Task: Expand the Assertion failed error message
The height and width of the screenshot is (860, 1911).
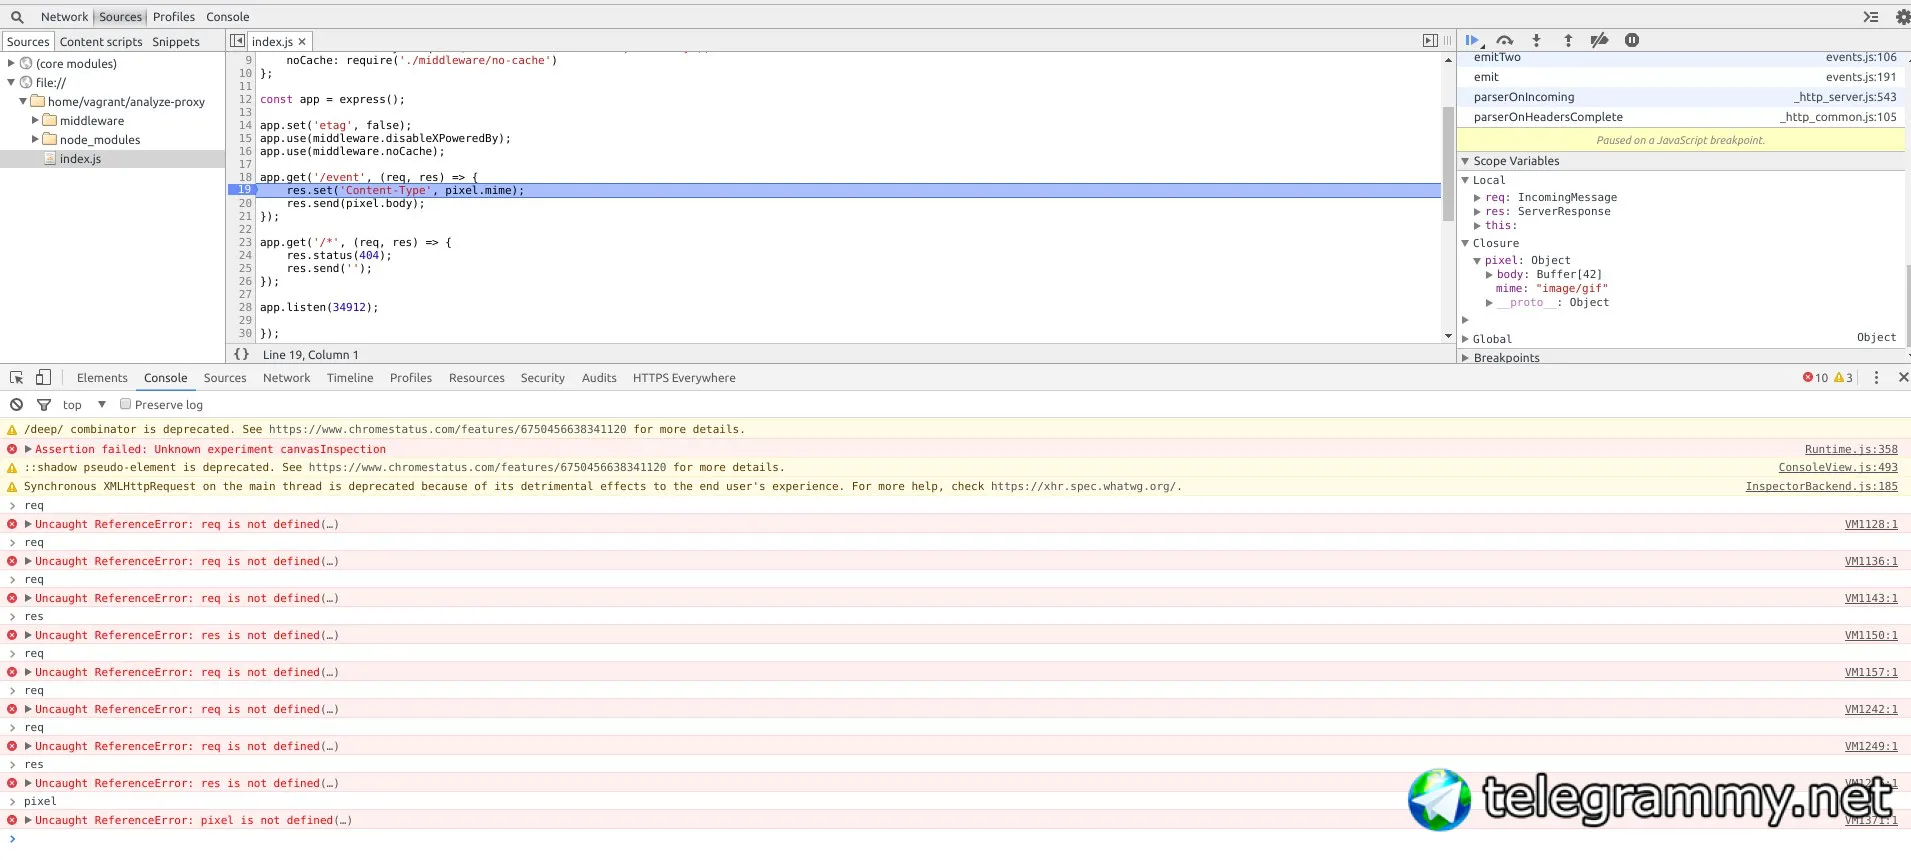Action: (x=28, y=450)
